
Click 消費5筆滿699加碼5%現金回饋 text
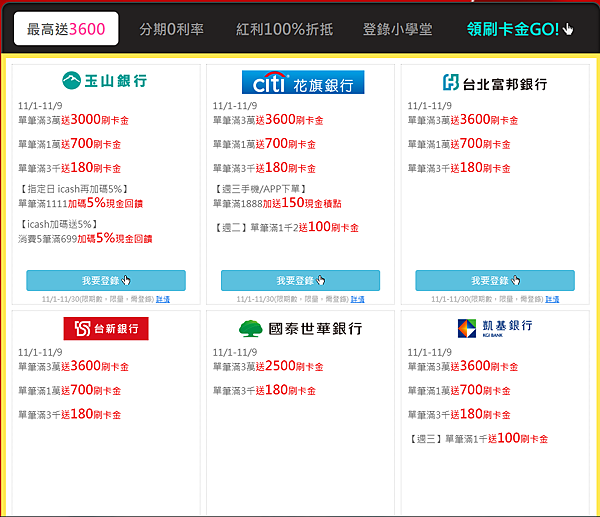(x=85, y=238)
